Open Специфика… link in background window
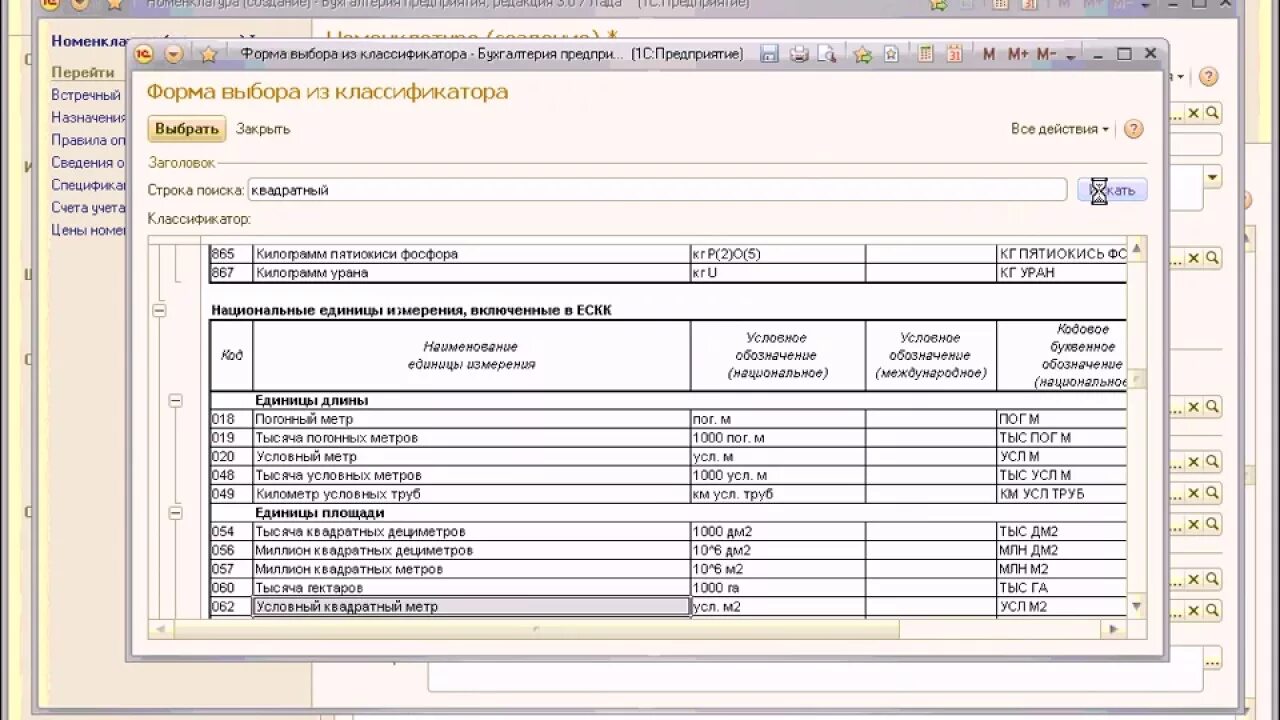This screenshot has height=720, width=1280. (89, 185)
